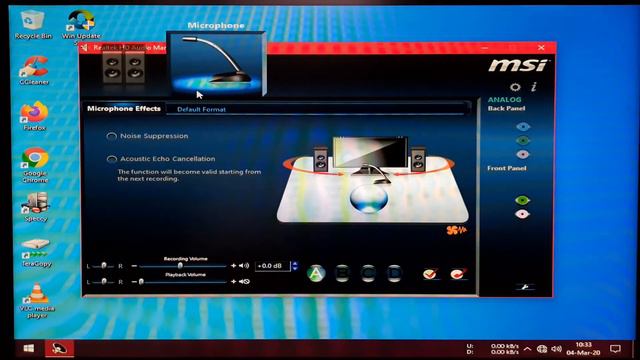The height and width of the screenshot is (360, 640).
Task: Open the Microphone Effects tab
Action: 124,109
